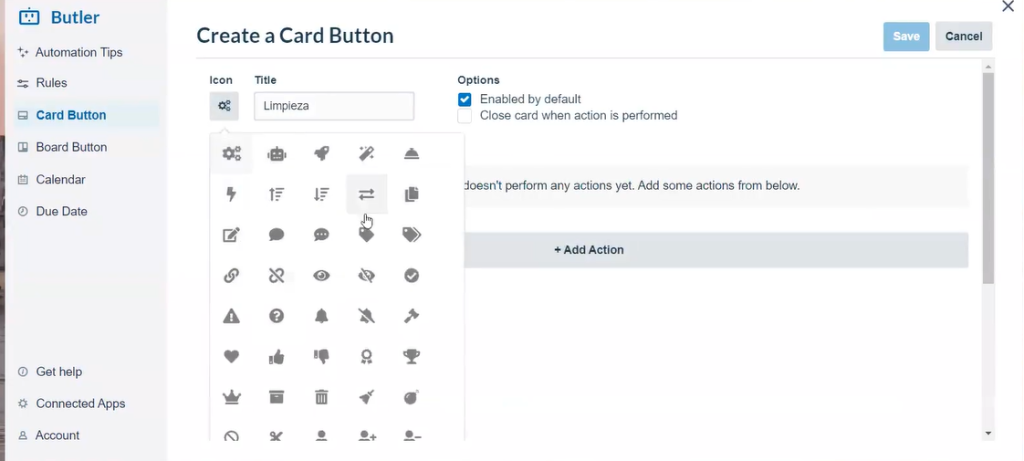1024x461 pixels.
Task: Select the trophy icon
Action: point(411,356)
